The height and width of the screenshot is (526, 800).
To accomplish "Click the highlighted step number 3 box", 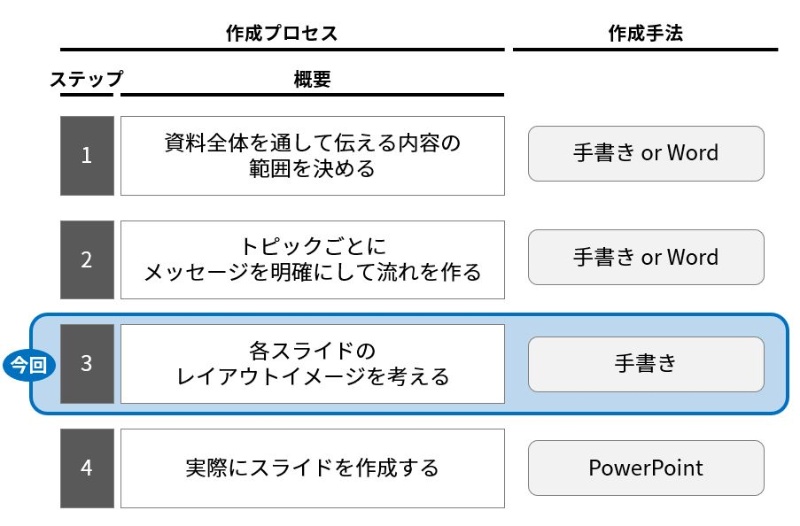I will 86,364.
